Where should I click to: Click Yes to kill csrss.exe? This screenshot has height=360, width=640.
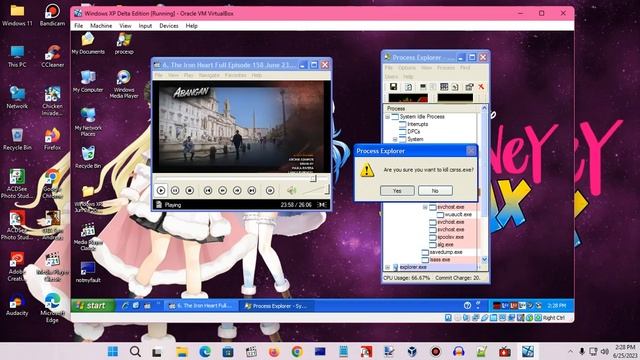point(397,191)
